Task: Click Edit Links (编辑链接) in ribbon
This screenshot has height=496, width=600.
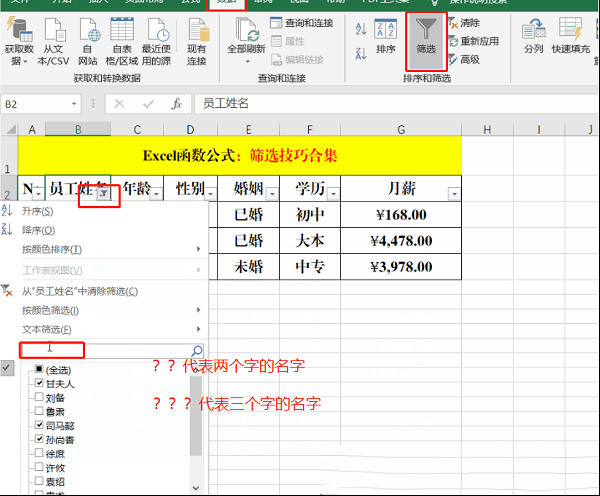Action: tap(297, 60)
